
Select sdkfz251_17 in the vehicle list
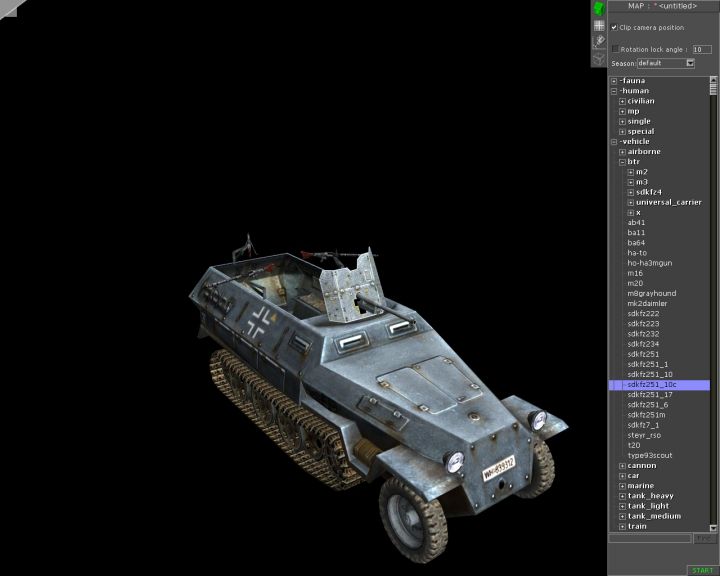[650, 395]
